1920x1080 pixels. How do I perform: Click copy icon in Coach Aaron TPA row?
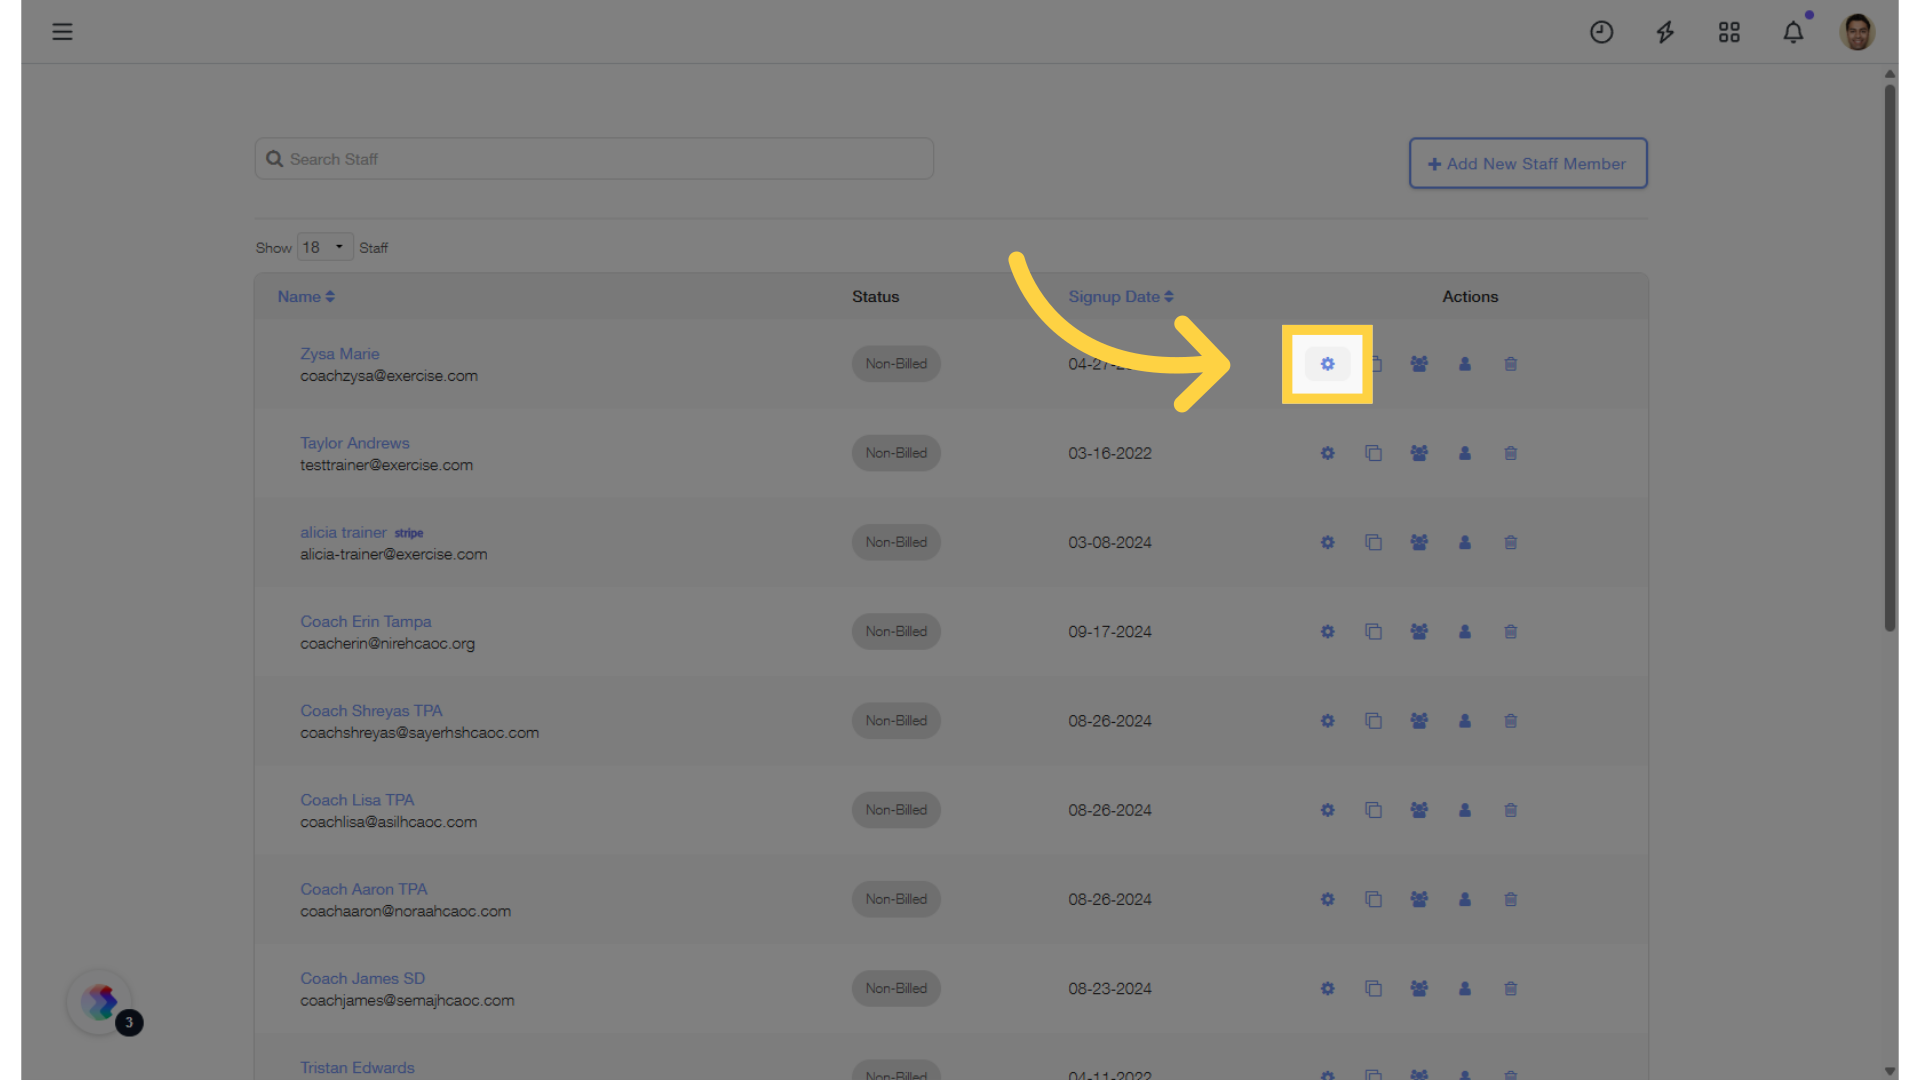pyautogui.click(x=1373, y=899)
